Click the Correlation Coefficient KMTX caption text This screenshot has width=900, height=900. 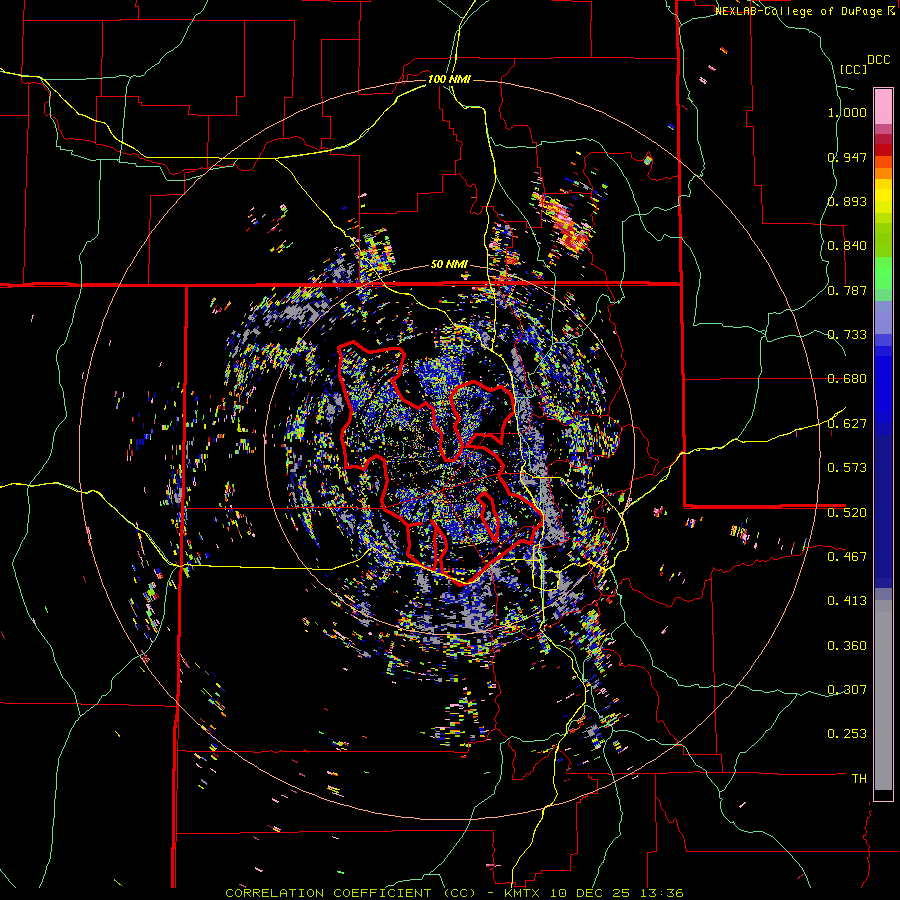click(x=454, y=893)
